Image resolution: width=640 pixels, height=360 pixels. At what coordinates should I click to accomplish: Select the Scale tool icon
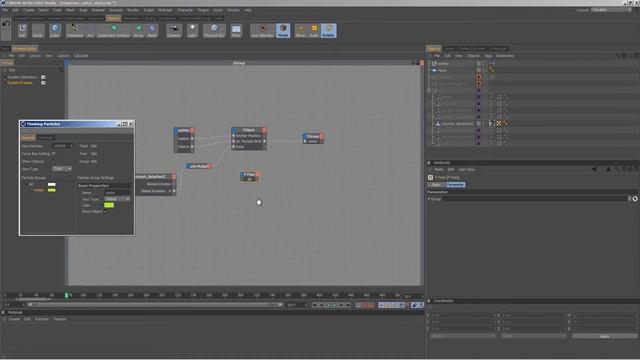(x=313, y=30)
